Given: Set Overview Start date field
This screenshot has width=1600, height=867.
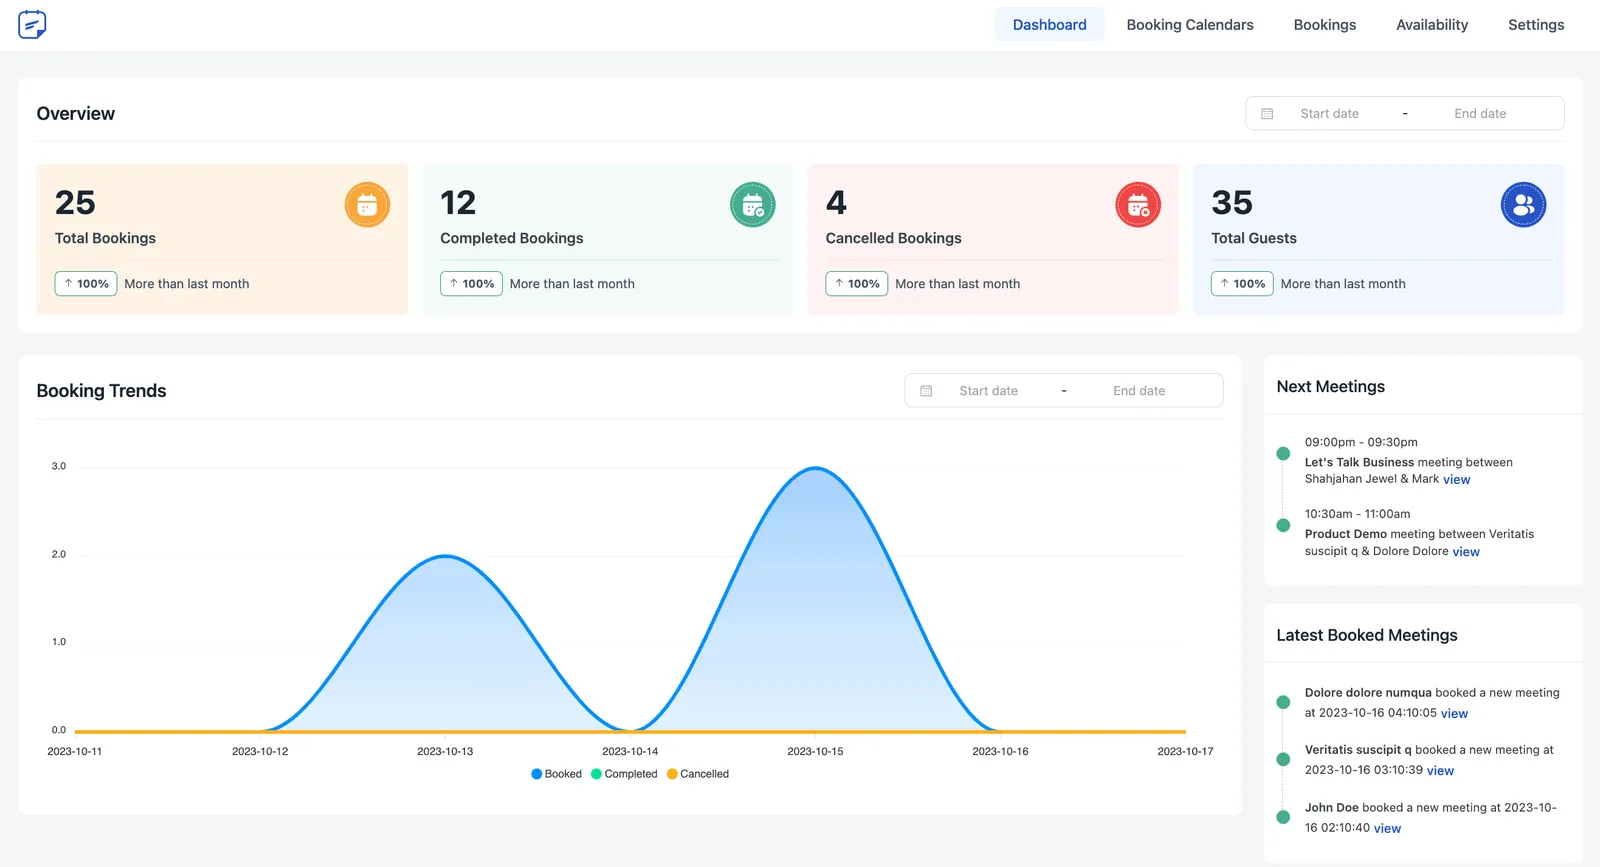Looking at the screenshot, I should [x=1330, y=114].
